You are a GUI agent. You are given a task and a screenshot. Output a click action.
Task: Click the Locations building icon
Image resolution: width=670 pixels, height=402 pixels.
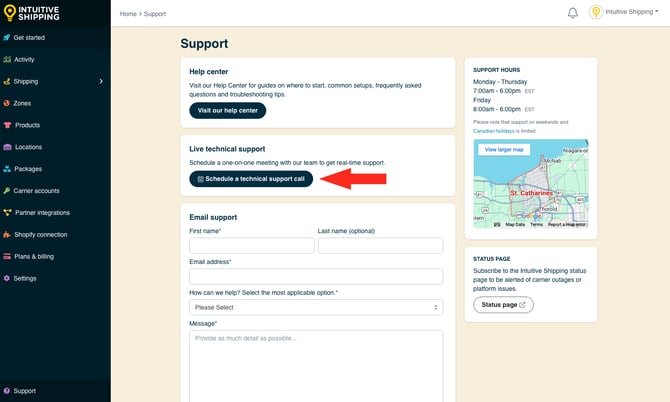coord(7,147)
